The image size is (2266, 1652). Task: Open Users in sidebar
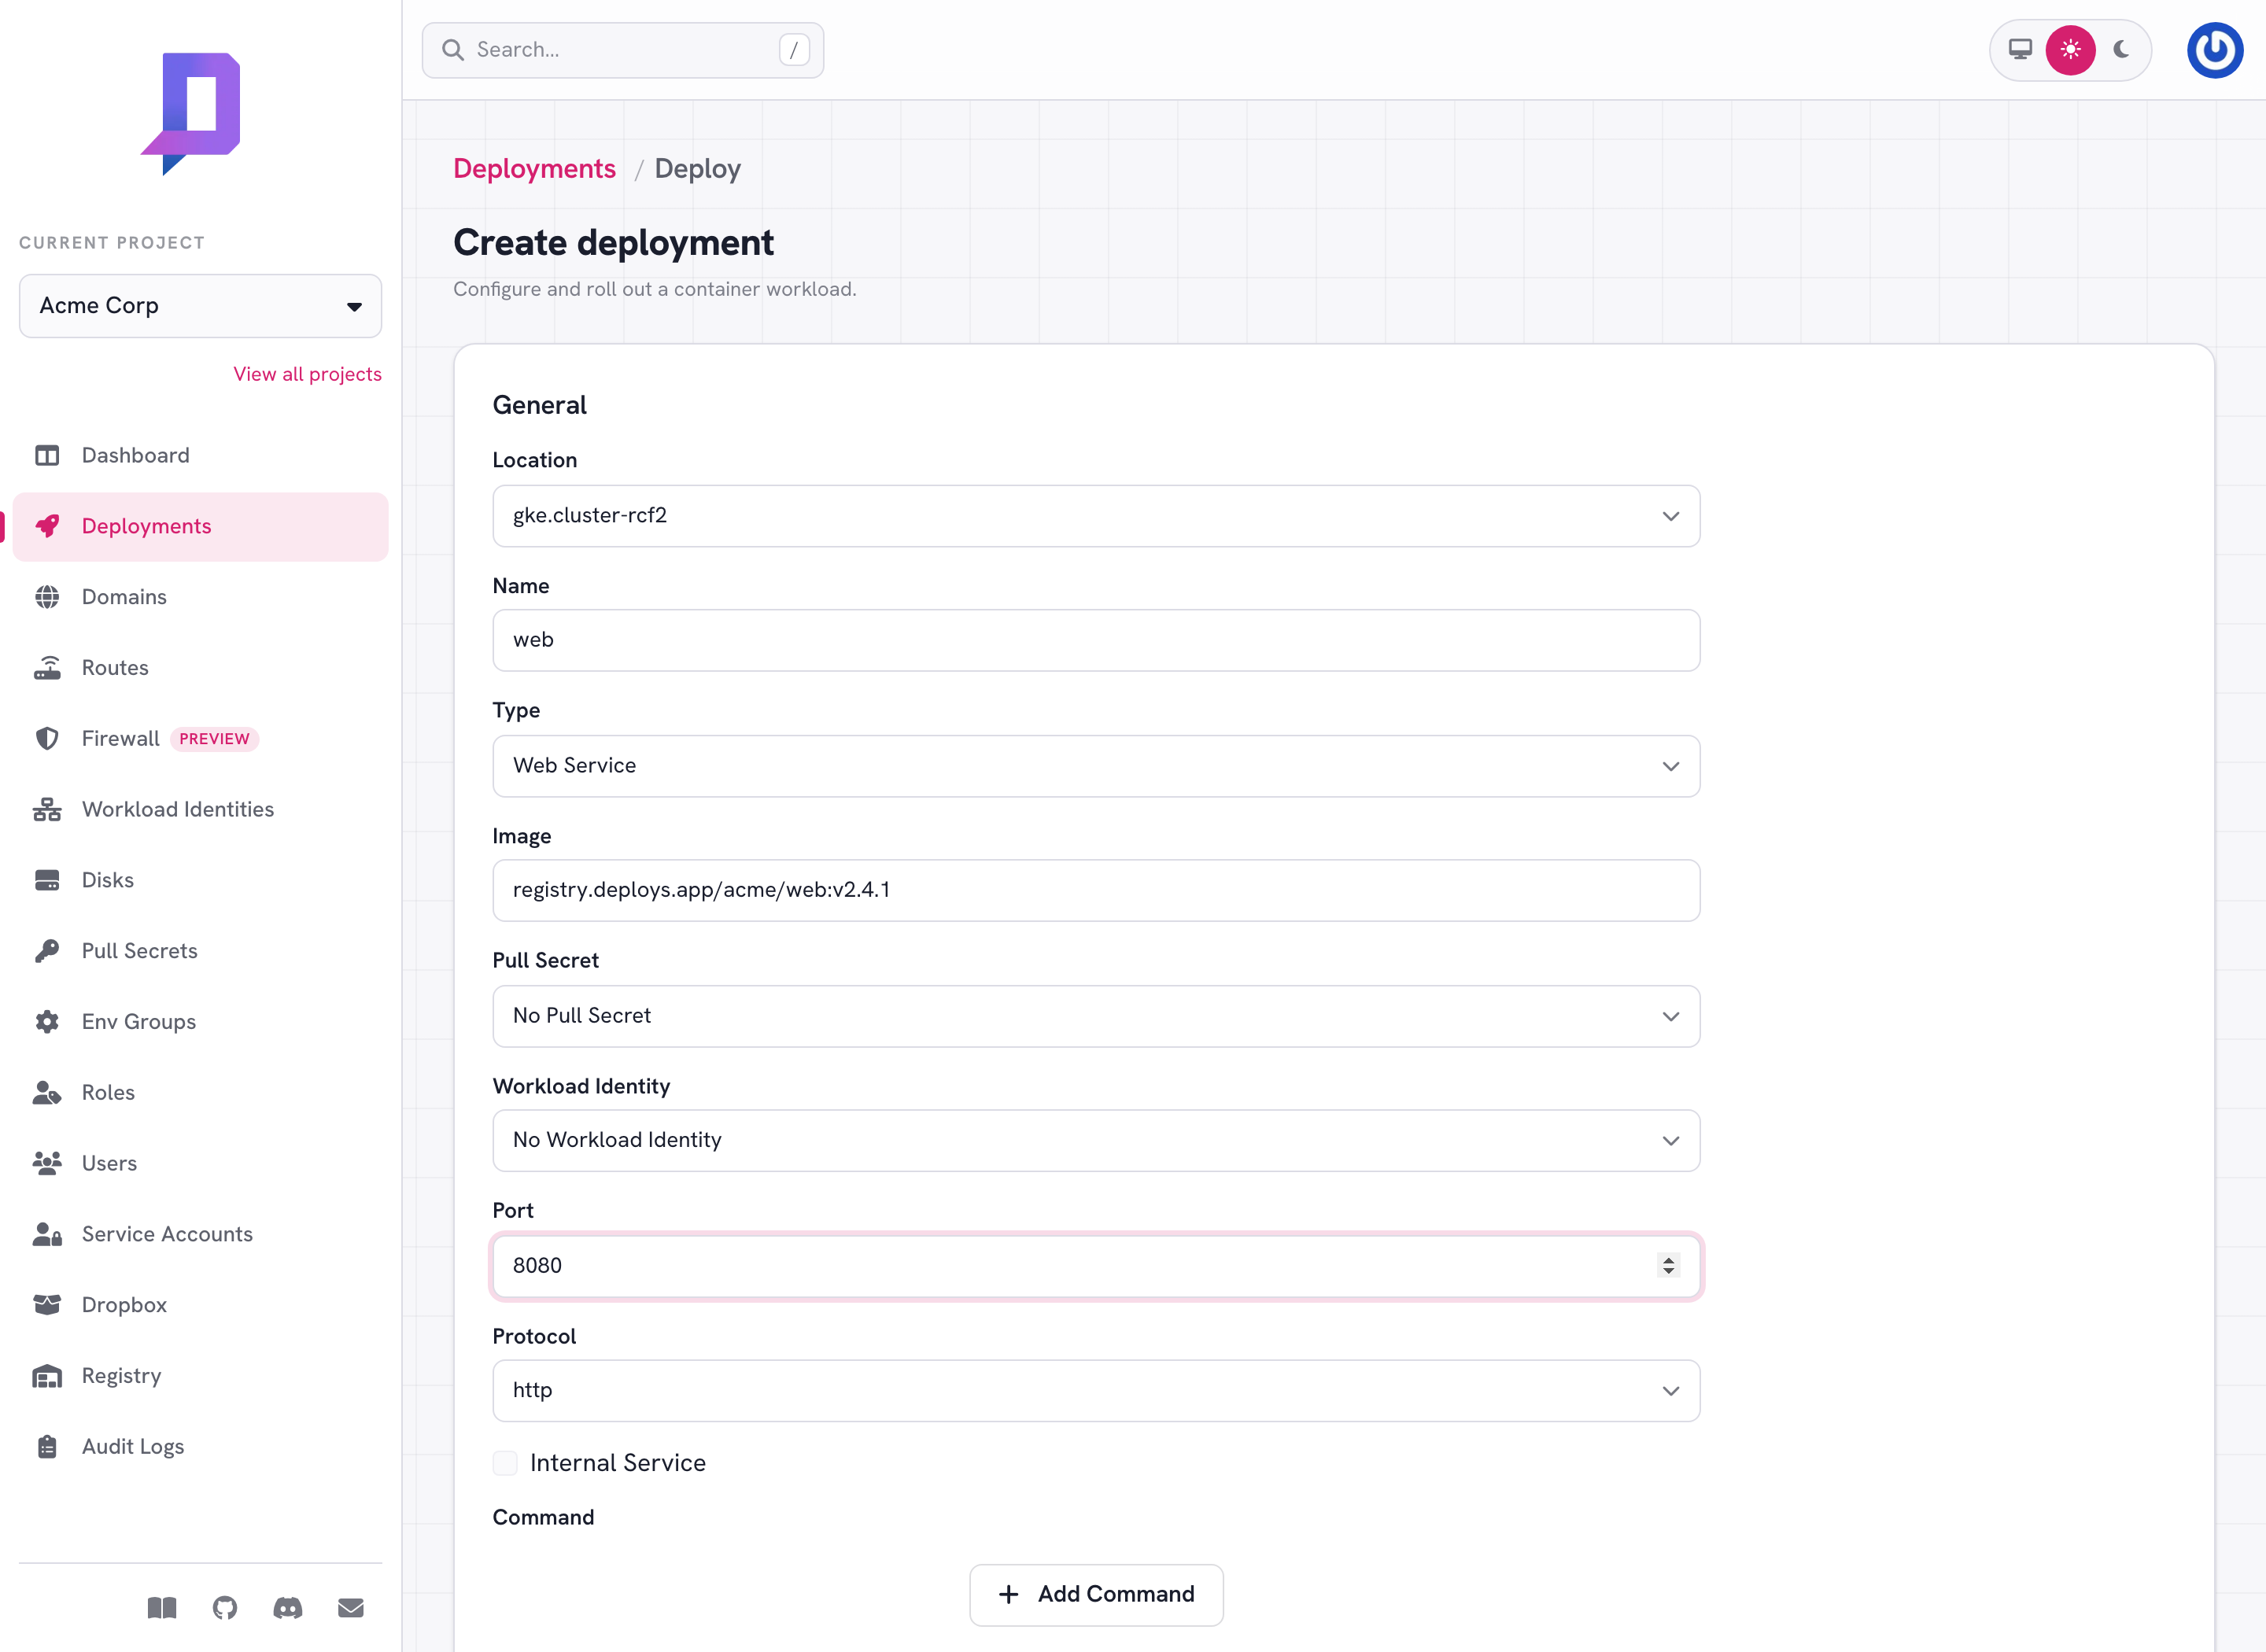(201, 1163)
